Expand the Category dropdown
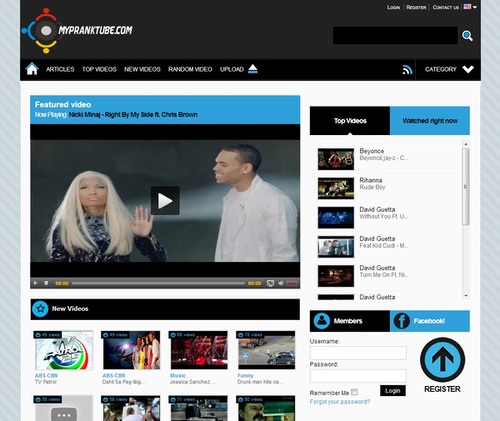500x421 pixels. tap(449, 69)
